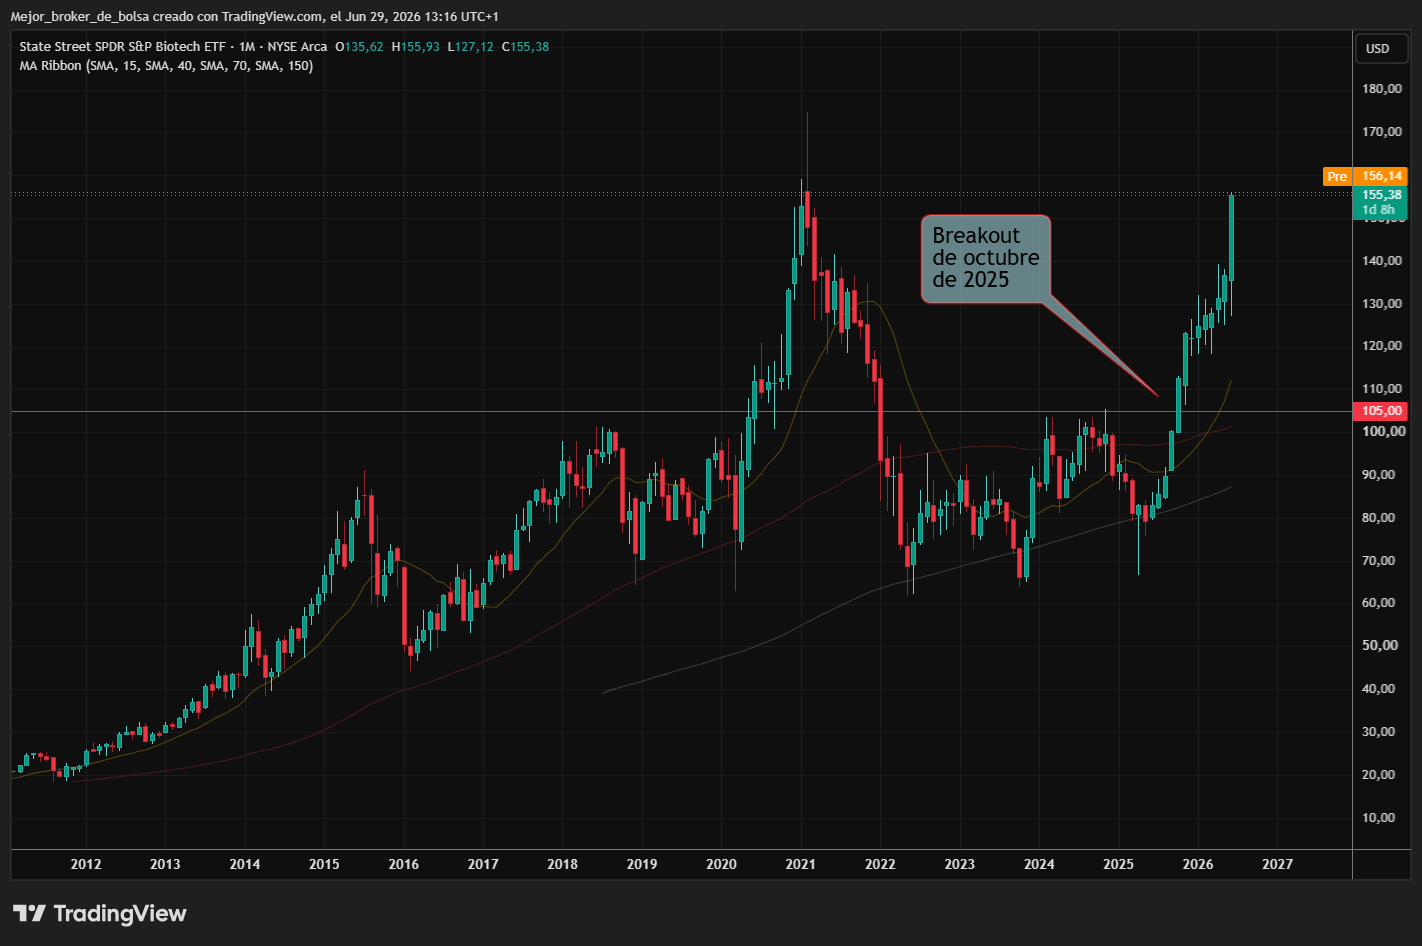Image resolution: width=1422 pixels, height=946 pixels.
Task: Click the 2013 year on time axis
Action: coord(165,865)
